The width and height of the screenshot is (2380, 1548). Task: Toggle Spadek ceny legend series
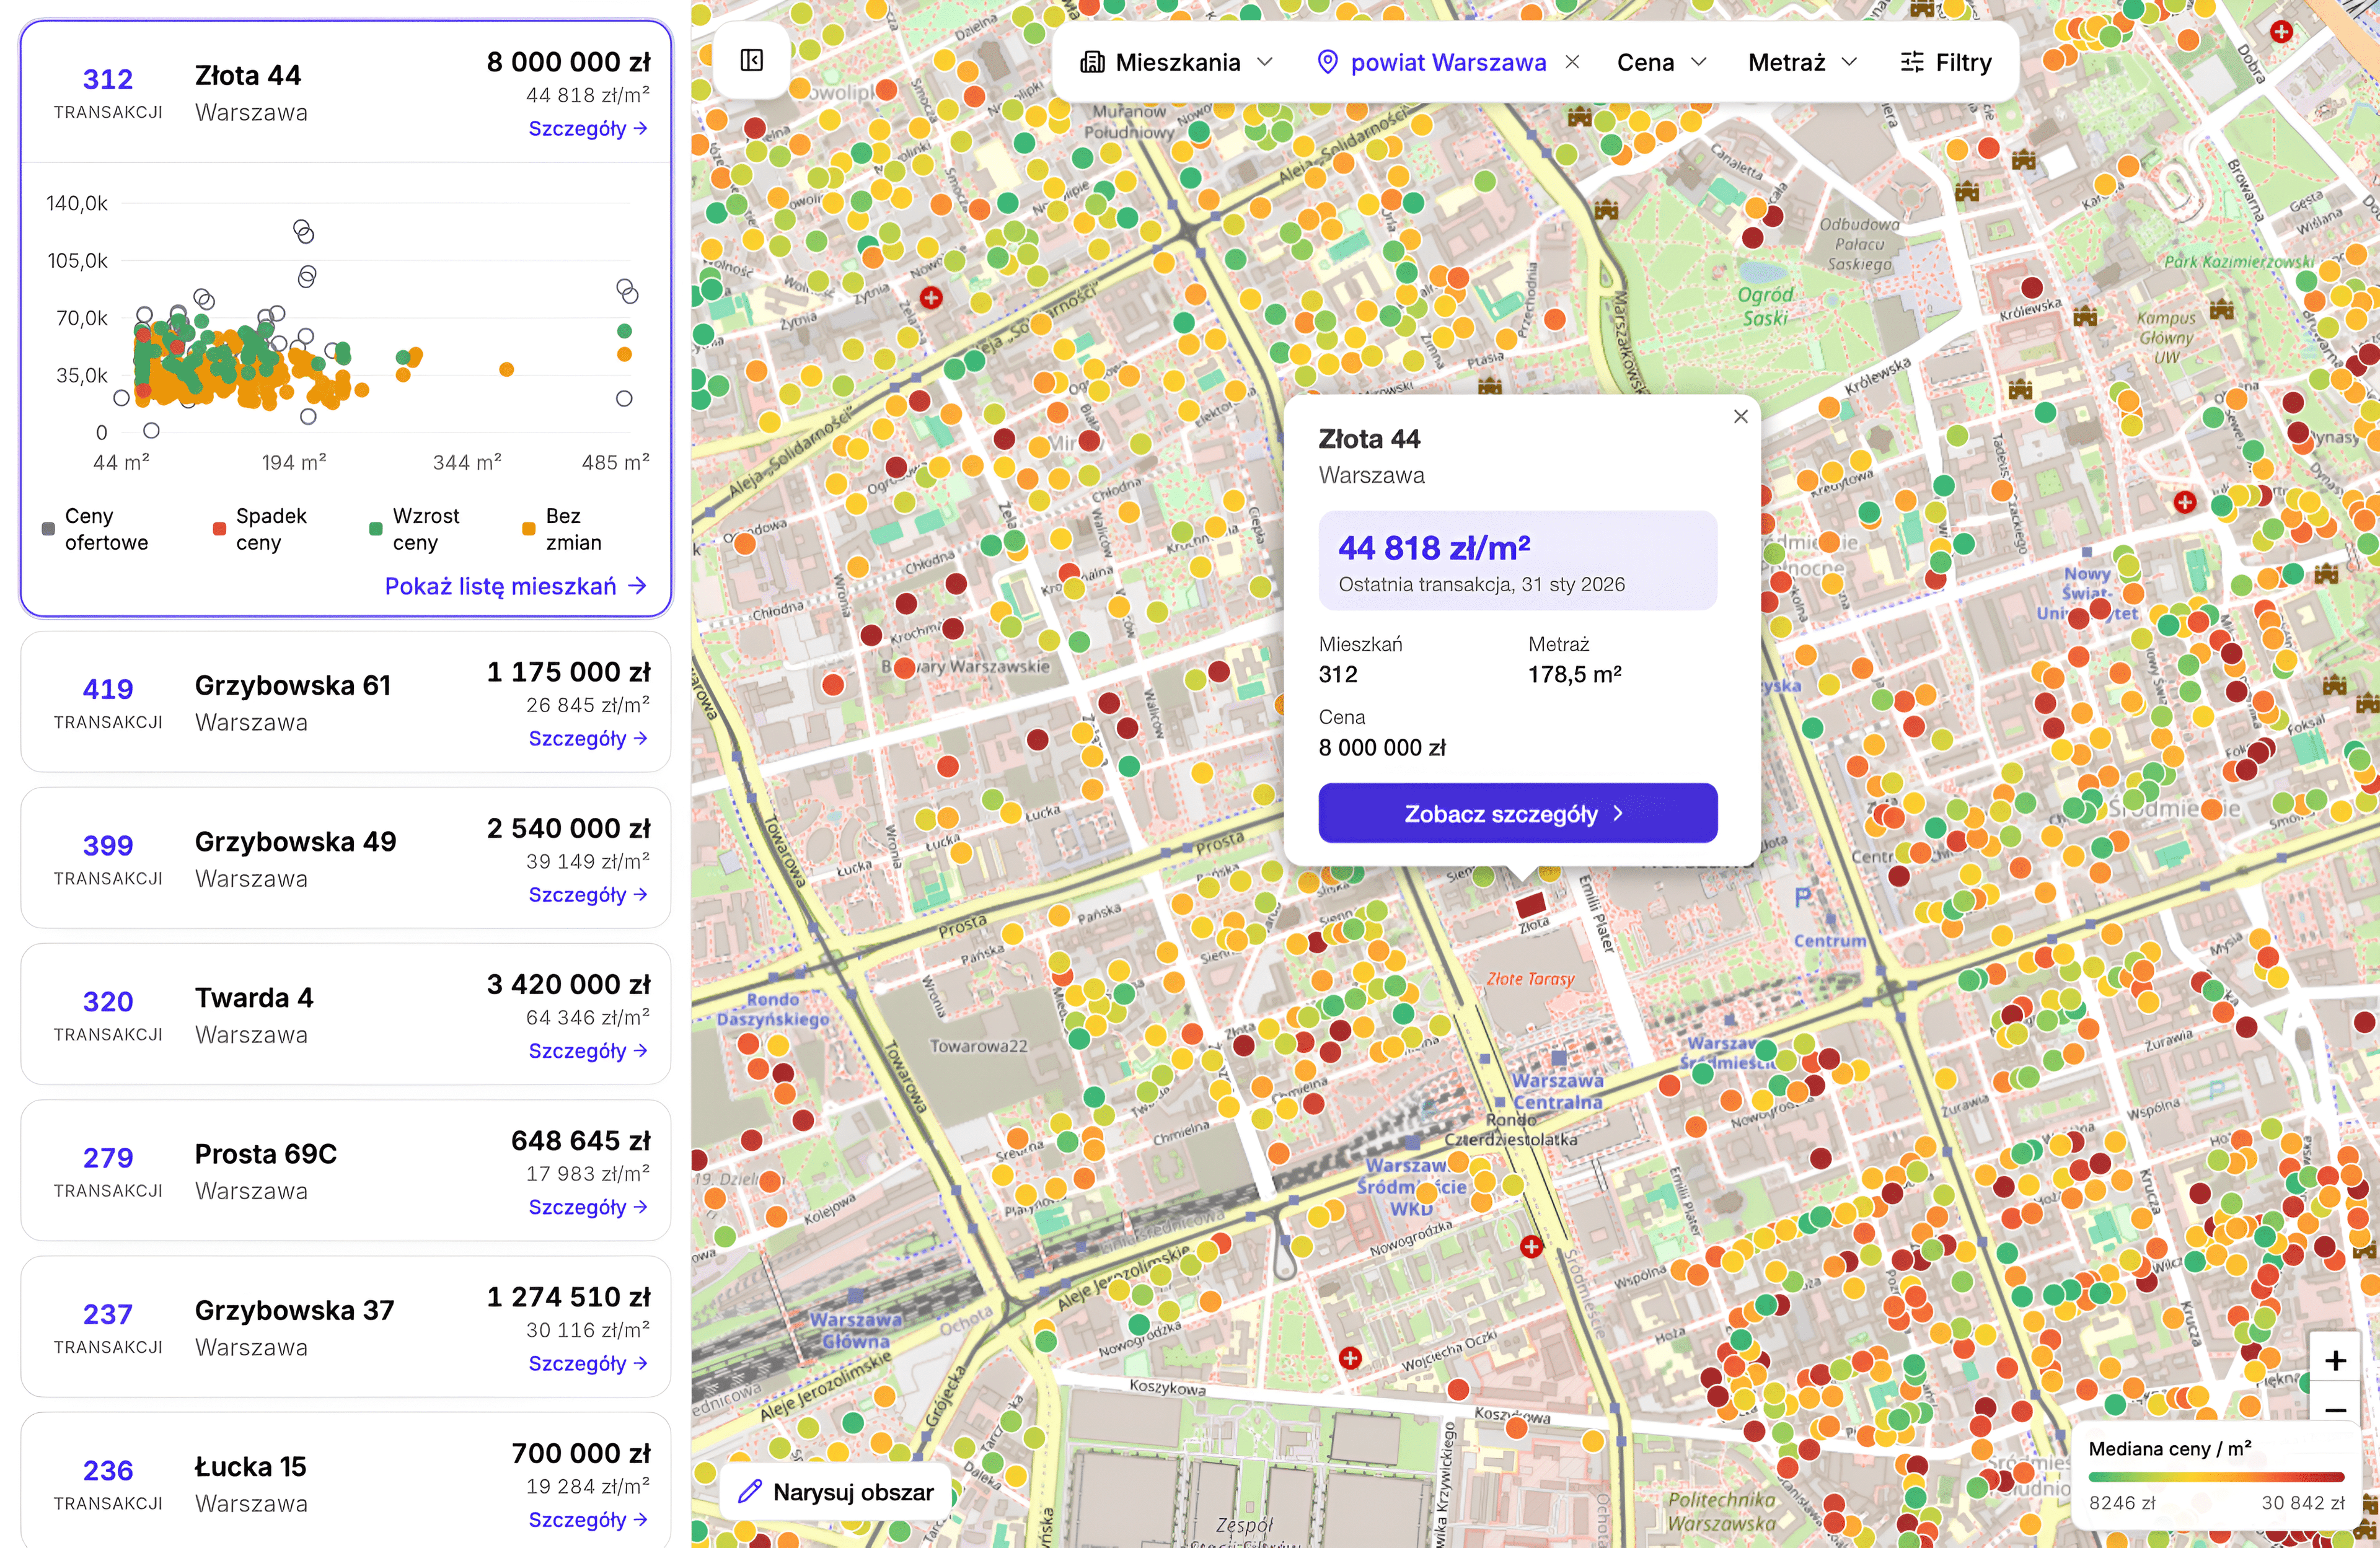click(260, 529)
